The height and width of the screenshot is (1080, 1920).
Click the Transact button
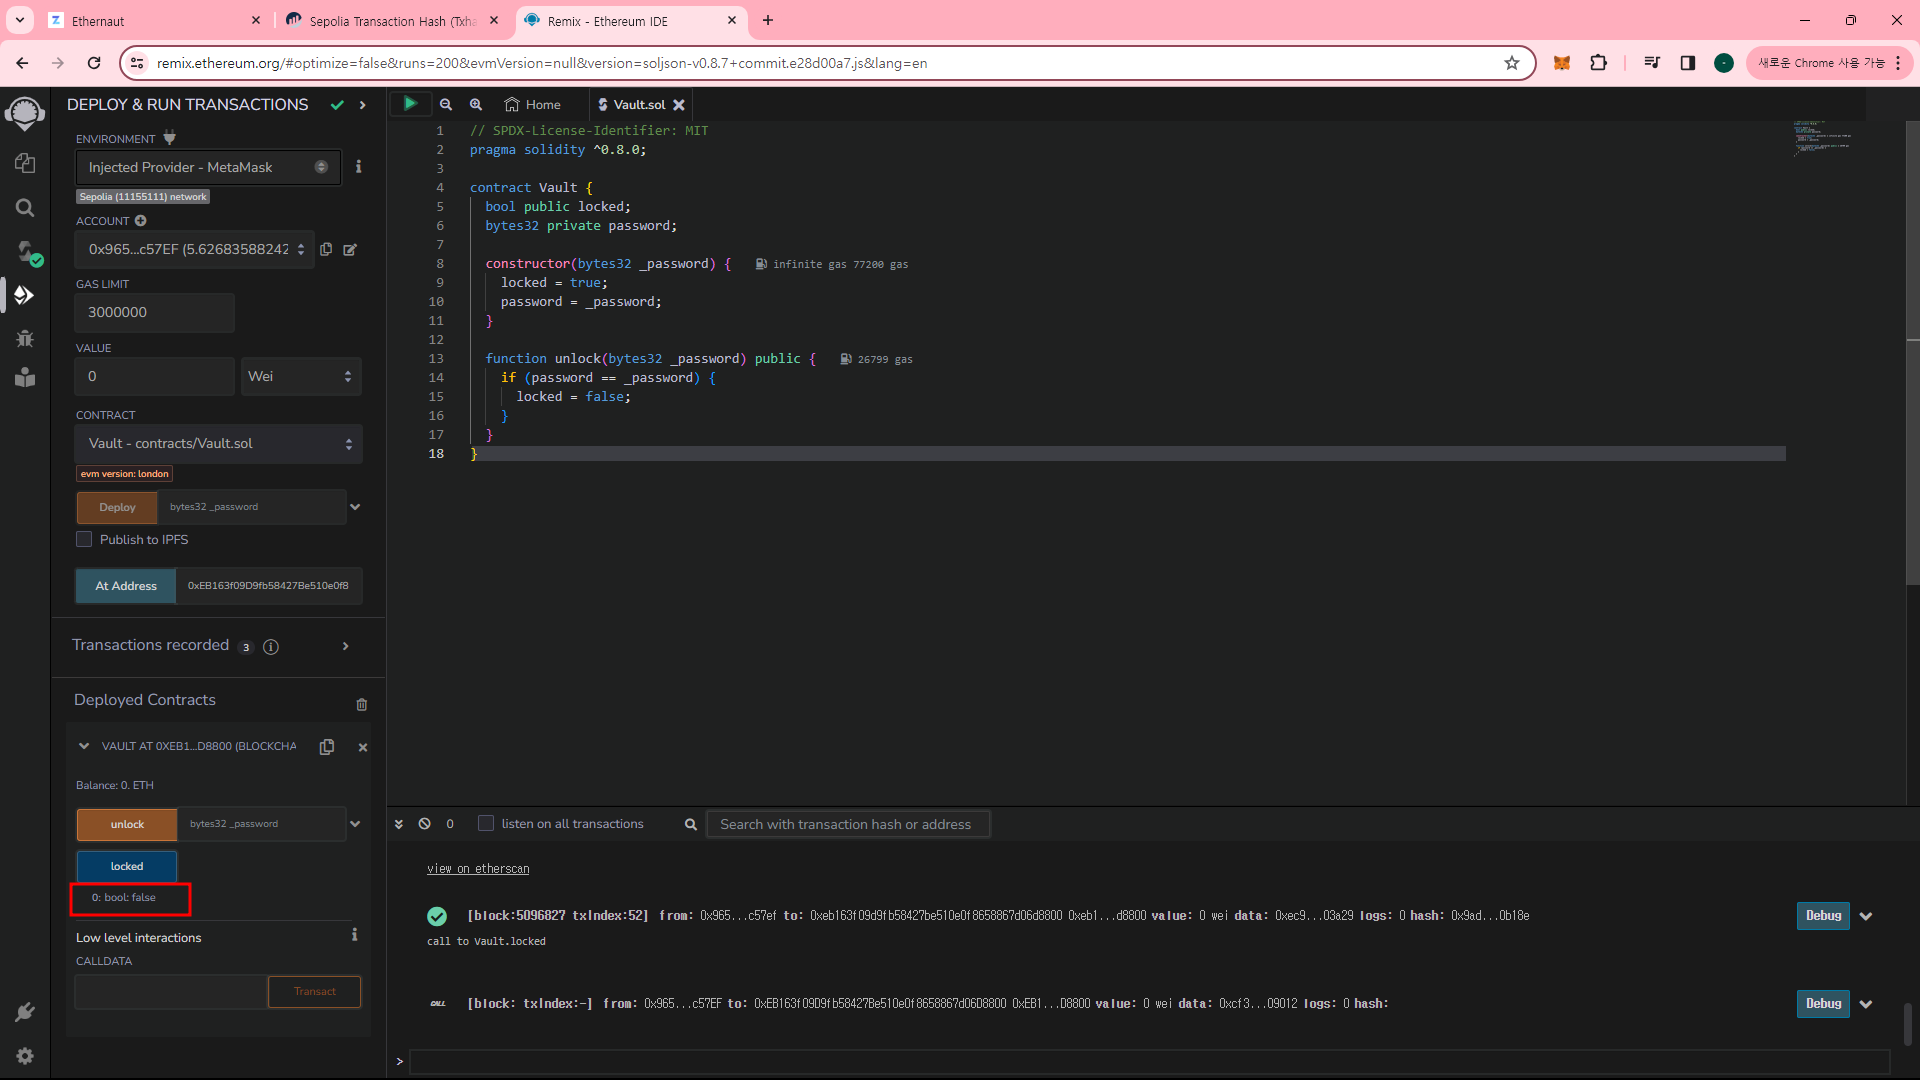click(315, 991)
